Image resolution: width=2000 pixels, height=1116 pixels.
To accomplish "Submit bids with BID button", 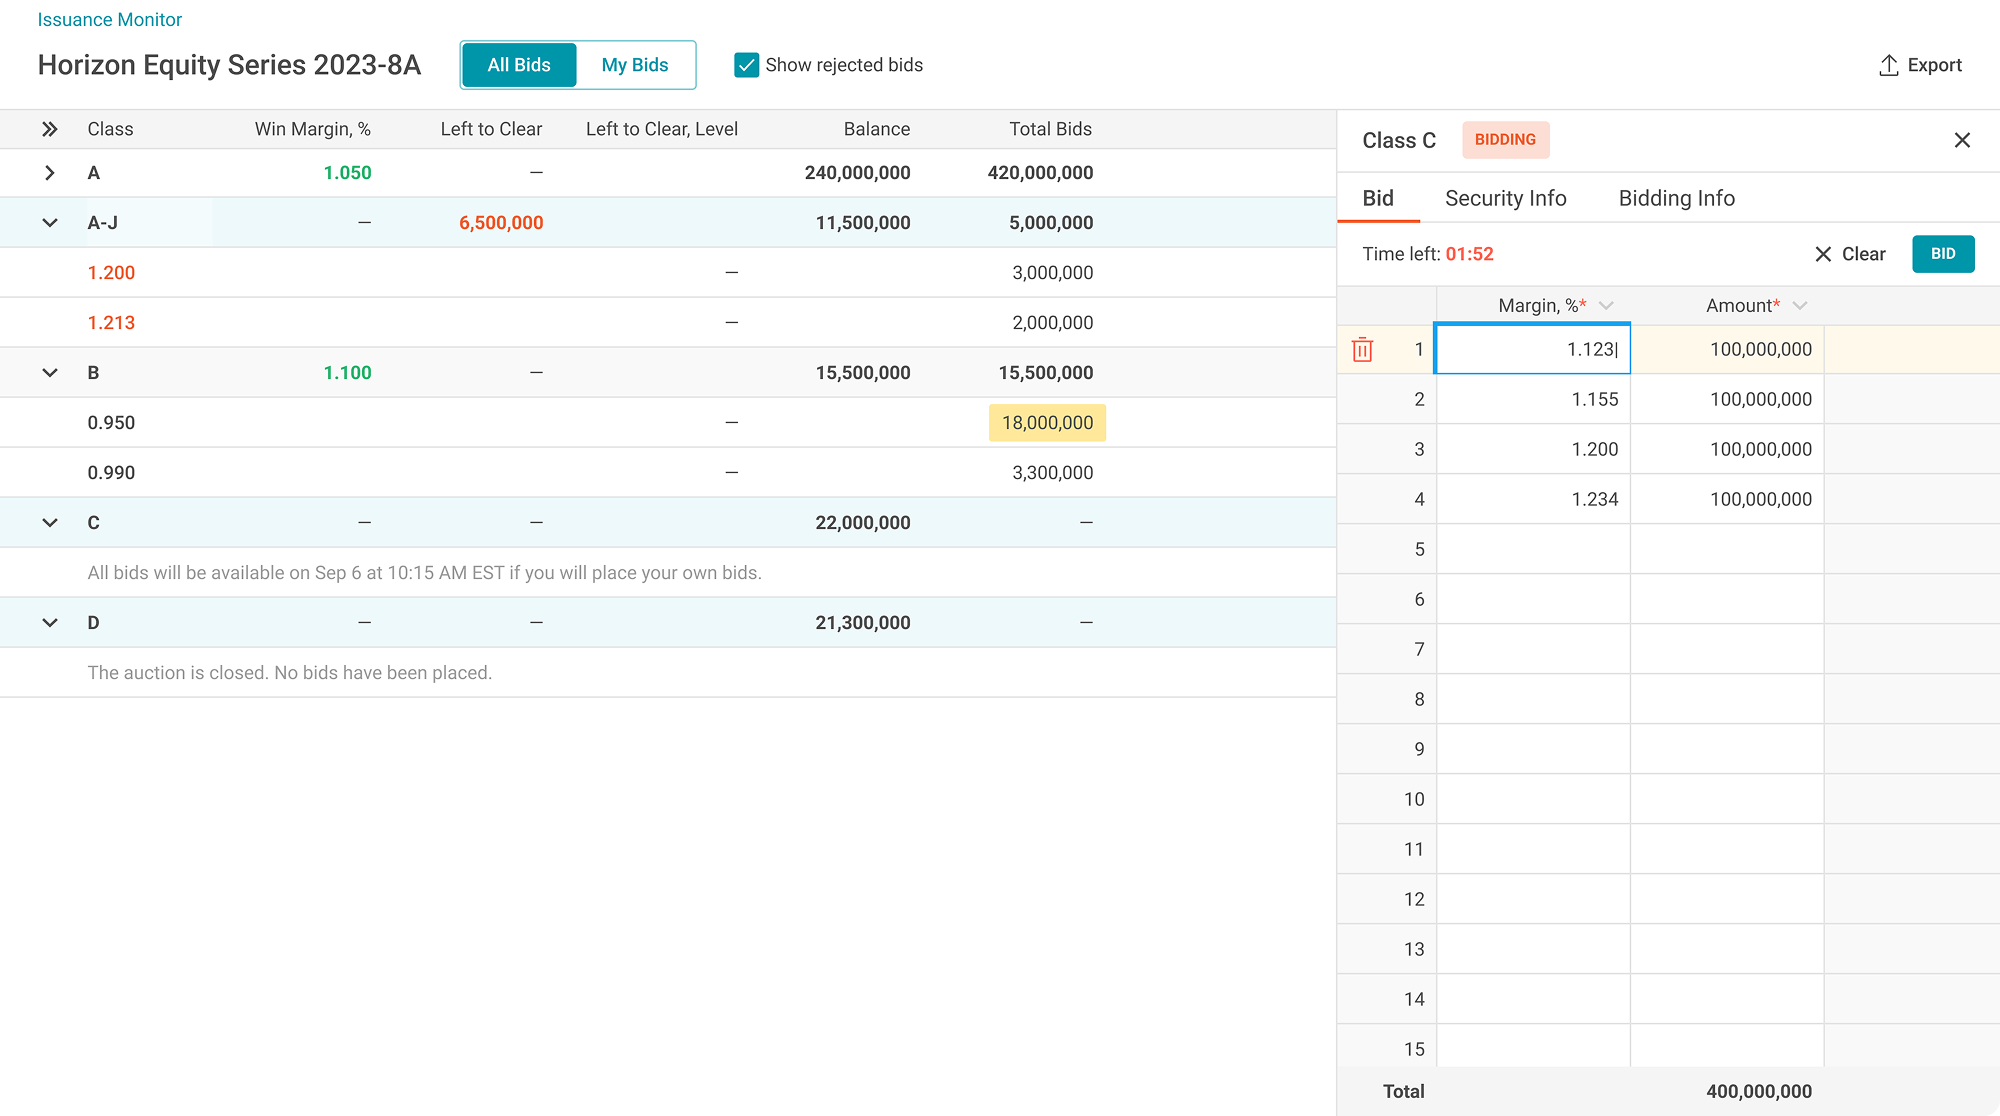I will [1943, 254].
